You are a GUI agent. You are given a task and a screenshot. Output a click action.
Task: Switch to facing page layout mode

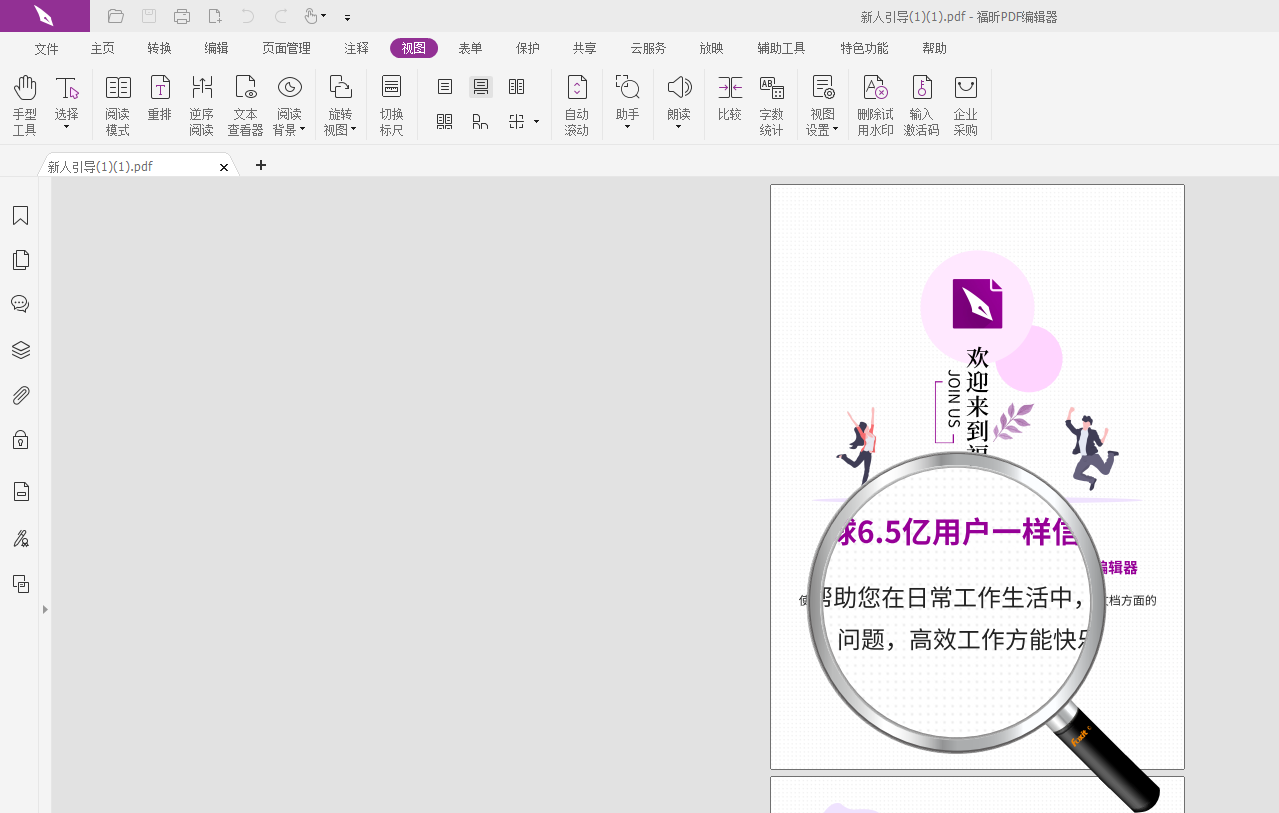point(516,86)
